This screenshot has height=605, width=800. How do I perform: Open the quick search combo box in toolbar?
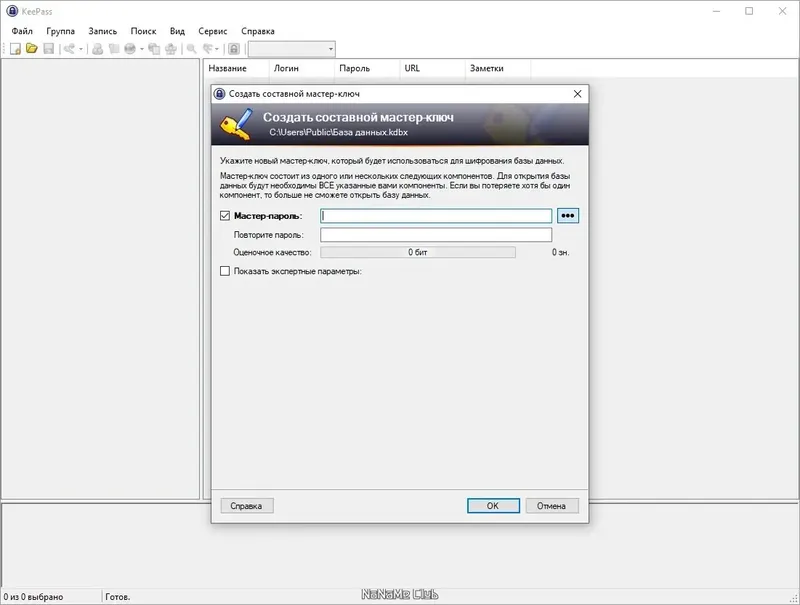tap(292, 49)
